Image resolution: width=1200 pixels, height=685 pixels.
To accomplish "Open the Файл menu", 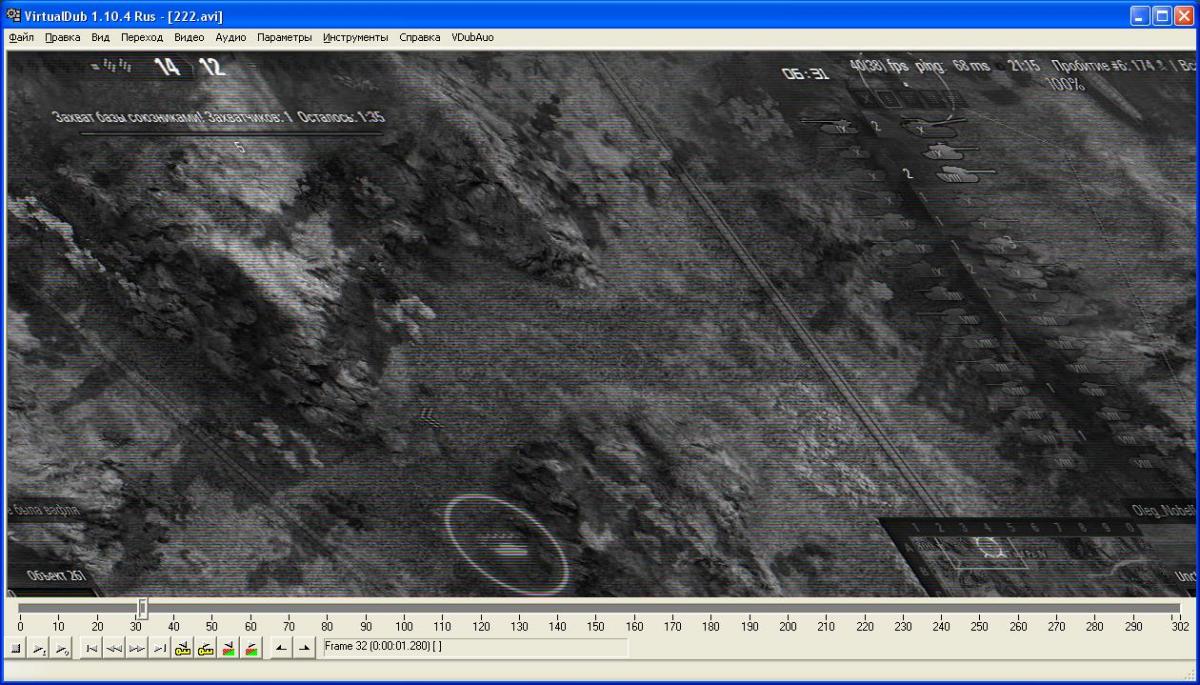I will (x=21, y=37).
